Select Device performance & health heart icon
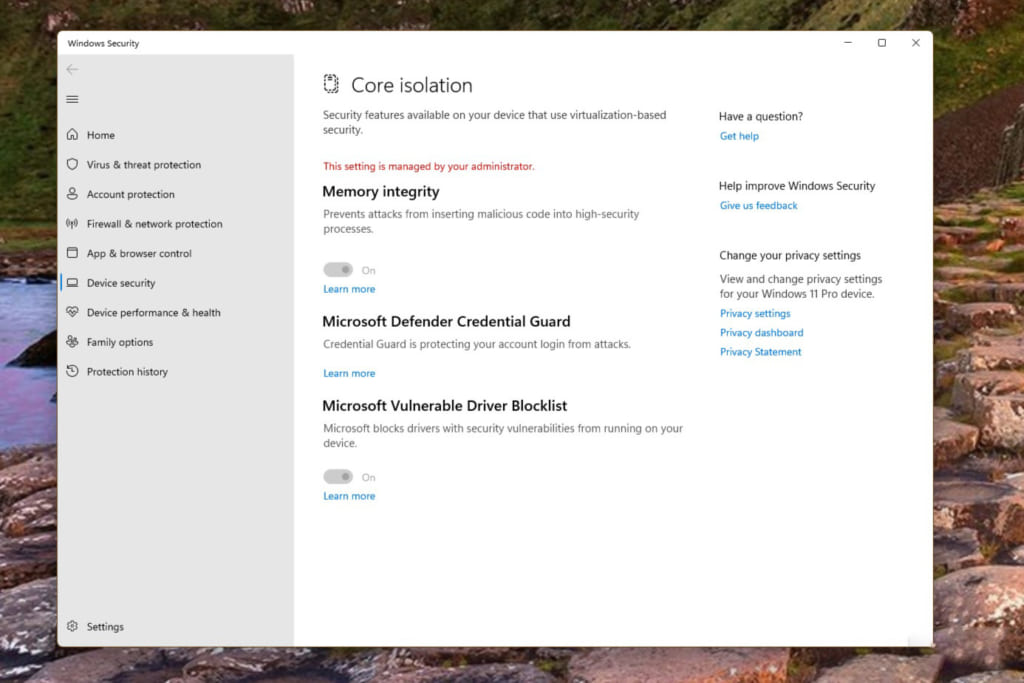Screen dimensions: 1024x683 pyautogui.click(x=72, y=313)
